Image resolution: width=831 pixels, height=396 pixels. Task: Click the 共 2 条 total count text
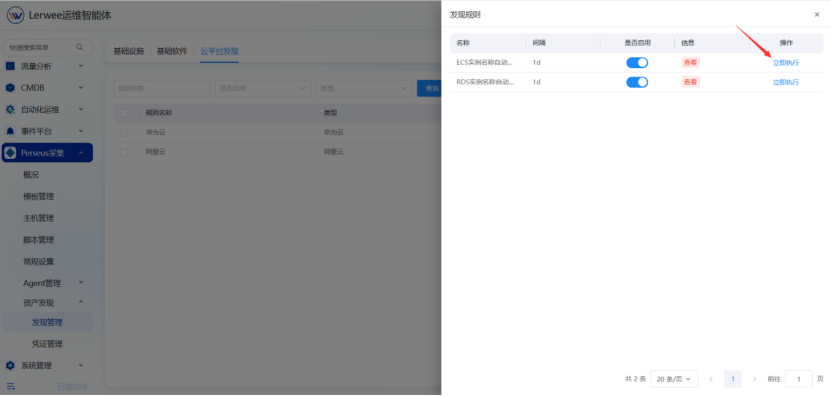click(x=635, y=379)
